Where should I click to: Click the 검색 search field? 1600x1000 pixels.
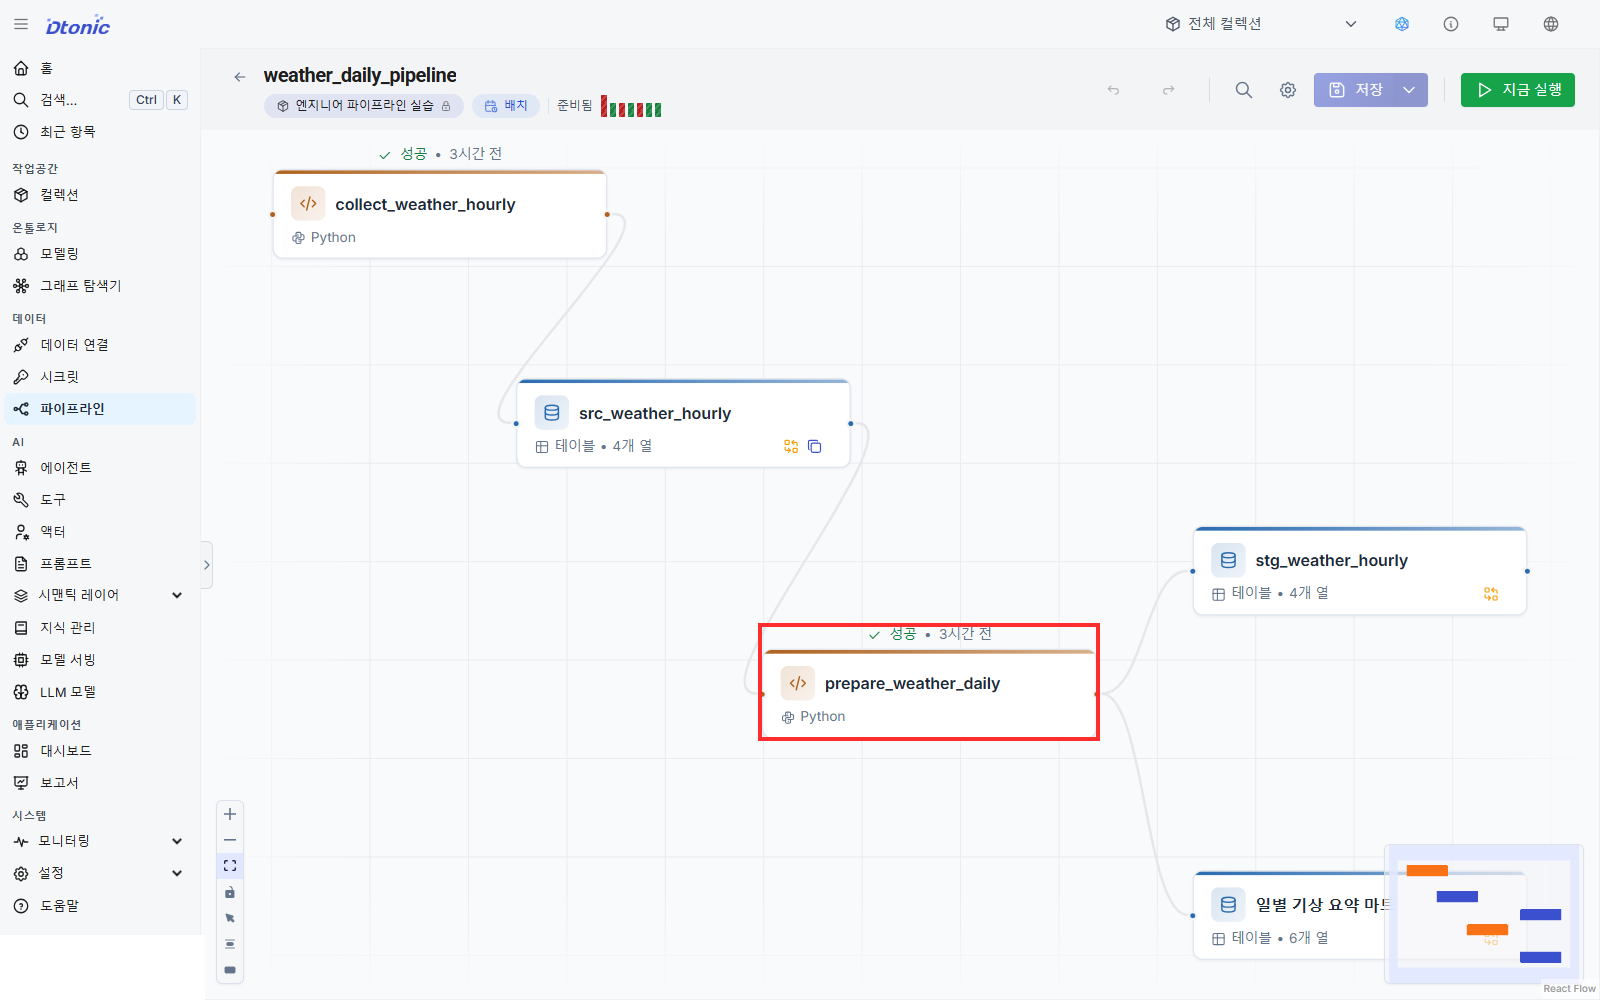coord(100,100)
